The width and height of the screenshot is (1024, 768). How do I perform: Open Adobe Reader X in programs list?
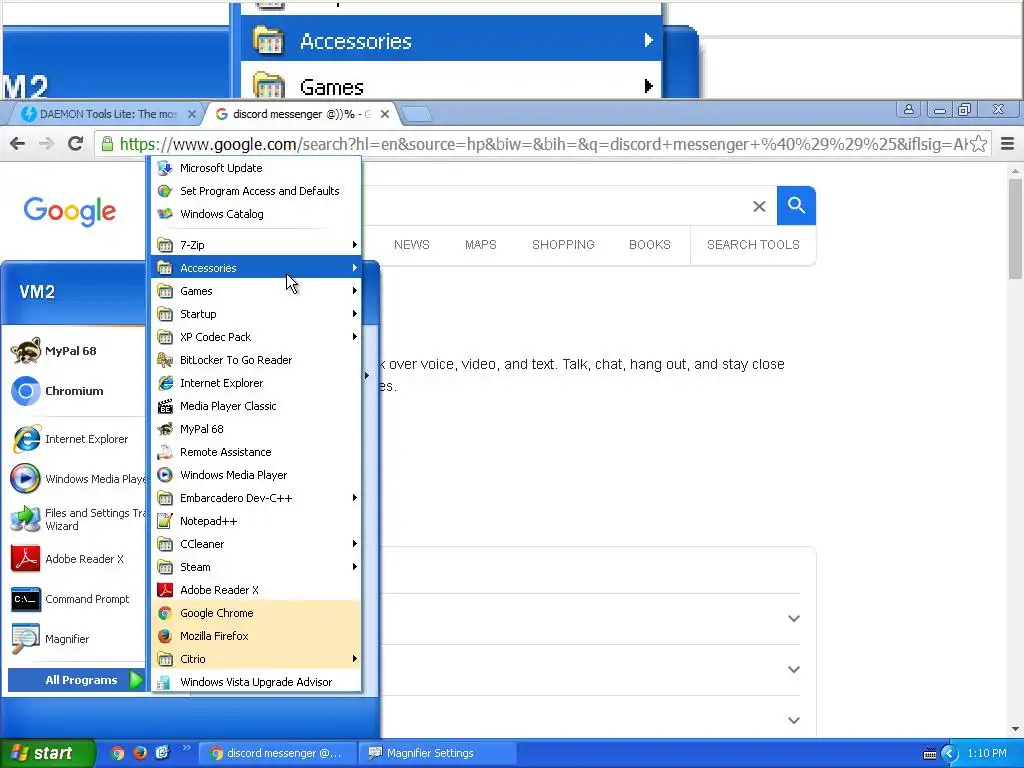[x=256, y=590]
